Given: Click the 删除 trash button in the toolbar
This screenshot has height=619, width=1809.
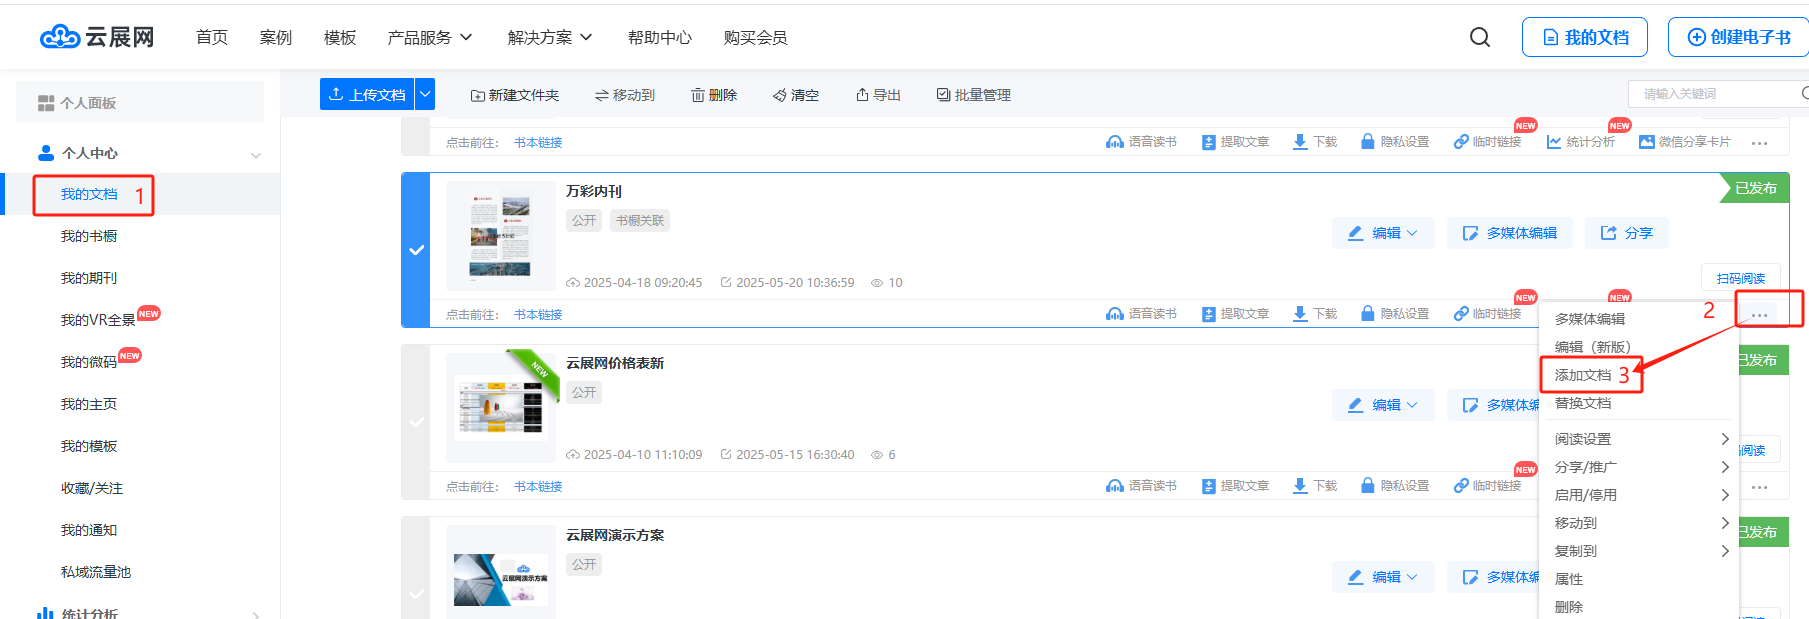Looking at the screenshot, I should pos(714,95).
